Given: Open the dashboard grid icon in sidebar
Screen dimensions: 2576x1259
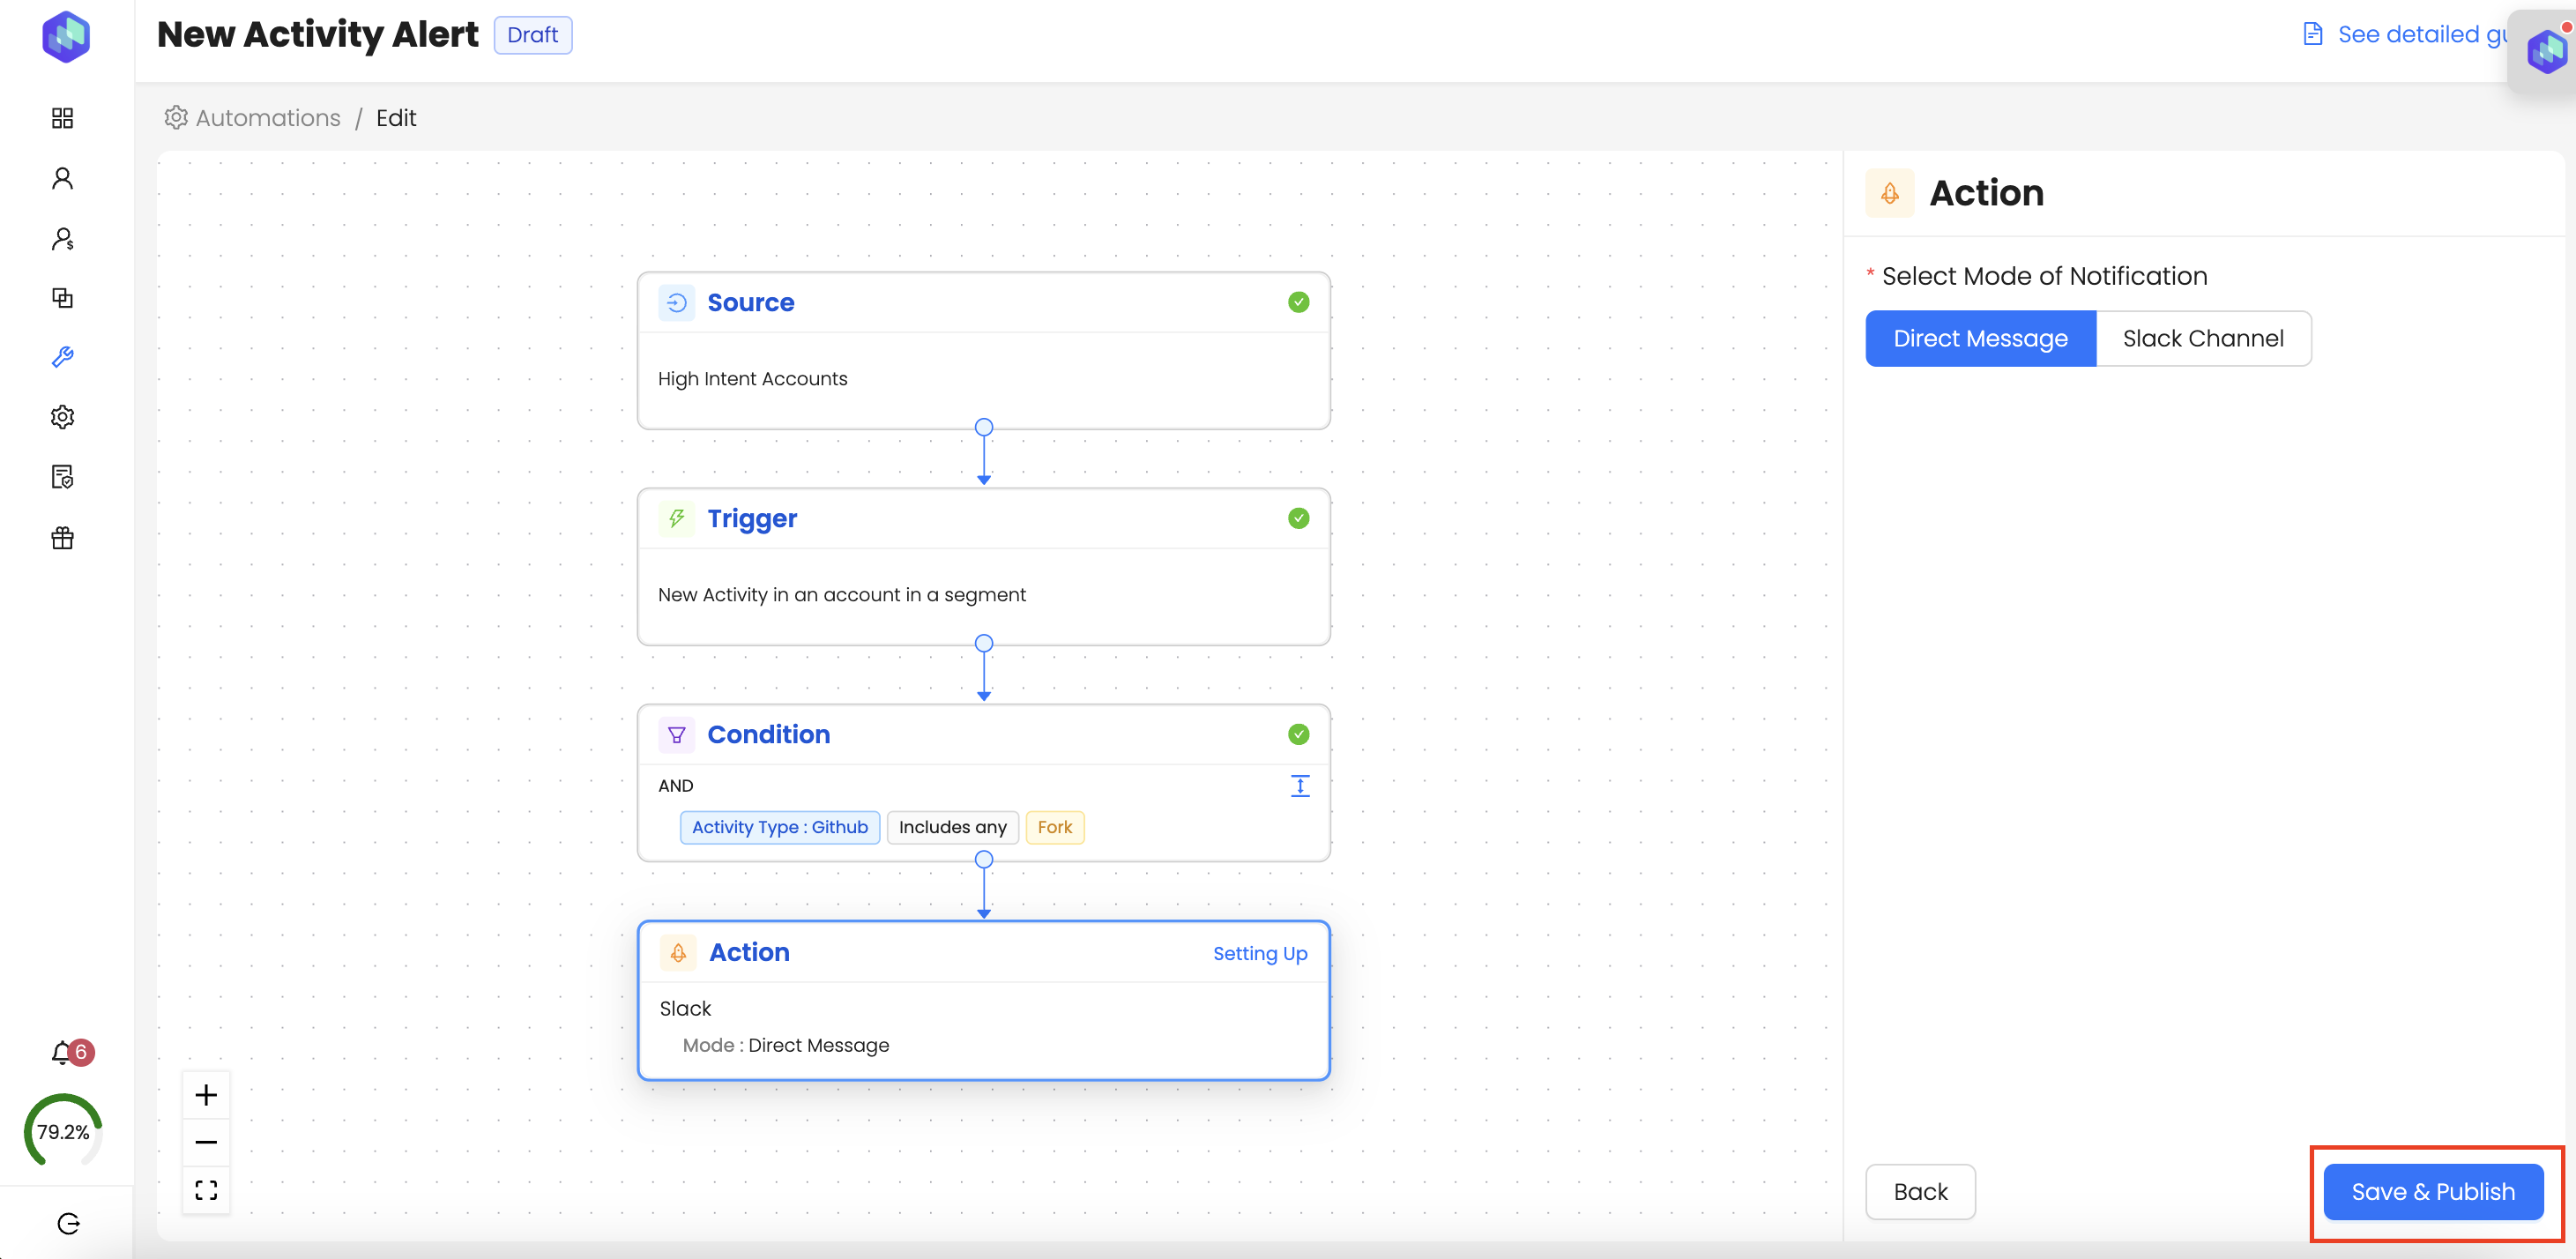Looking at the screenshot, I should pyautogui.click(x=62, y=118).
